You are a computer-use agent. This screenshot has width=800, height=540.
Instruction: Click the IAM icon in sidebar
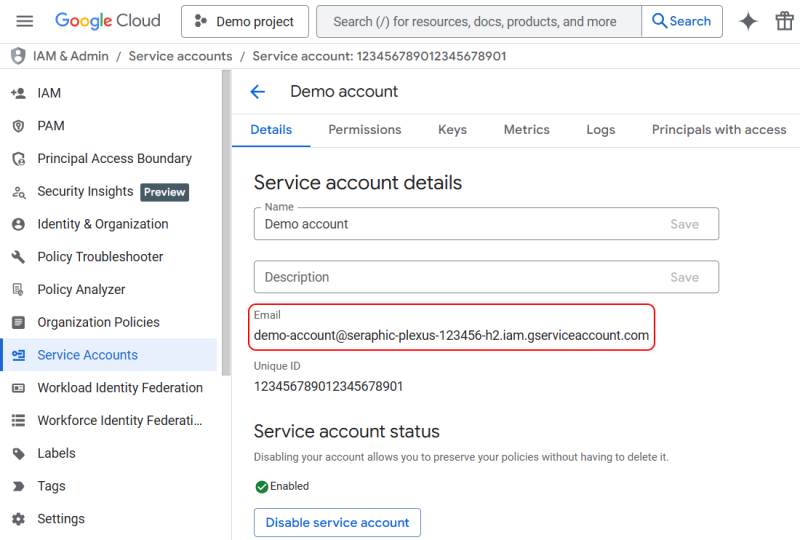(x=18, y=93)
